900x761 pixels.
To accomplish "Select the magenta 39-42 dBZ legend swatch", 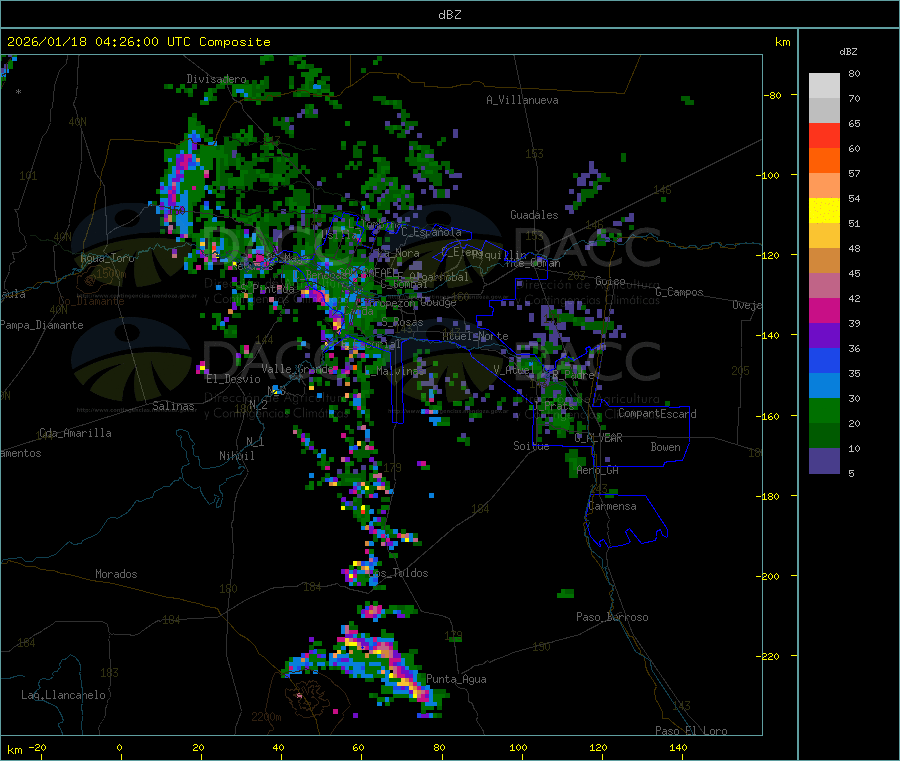I will click(x=824, y=310).
